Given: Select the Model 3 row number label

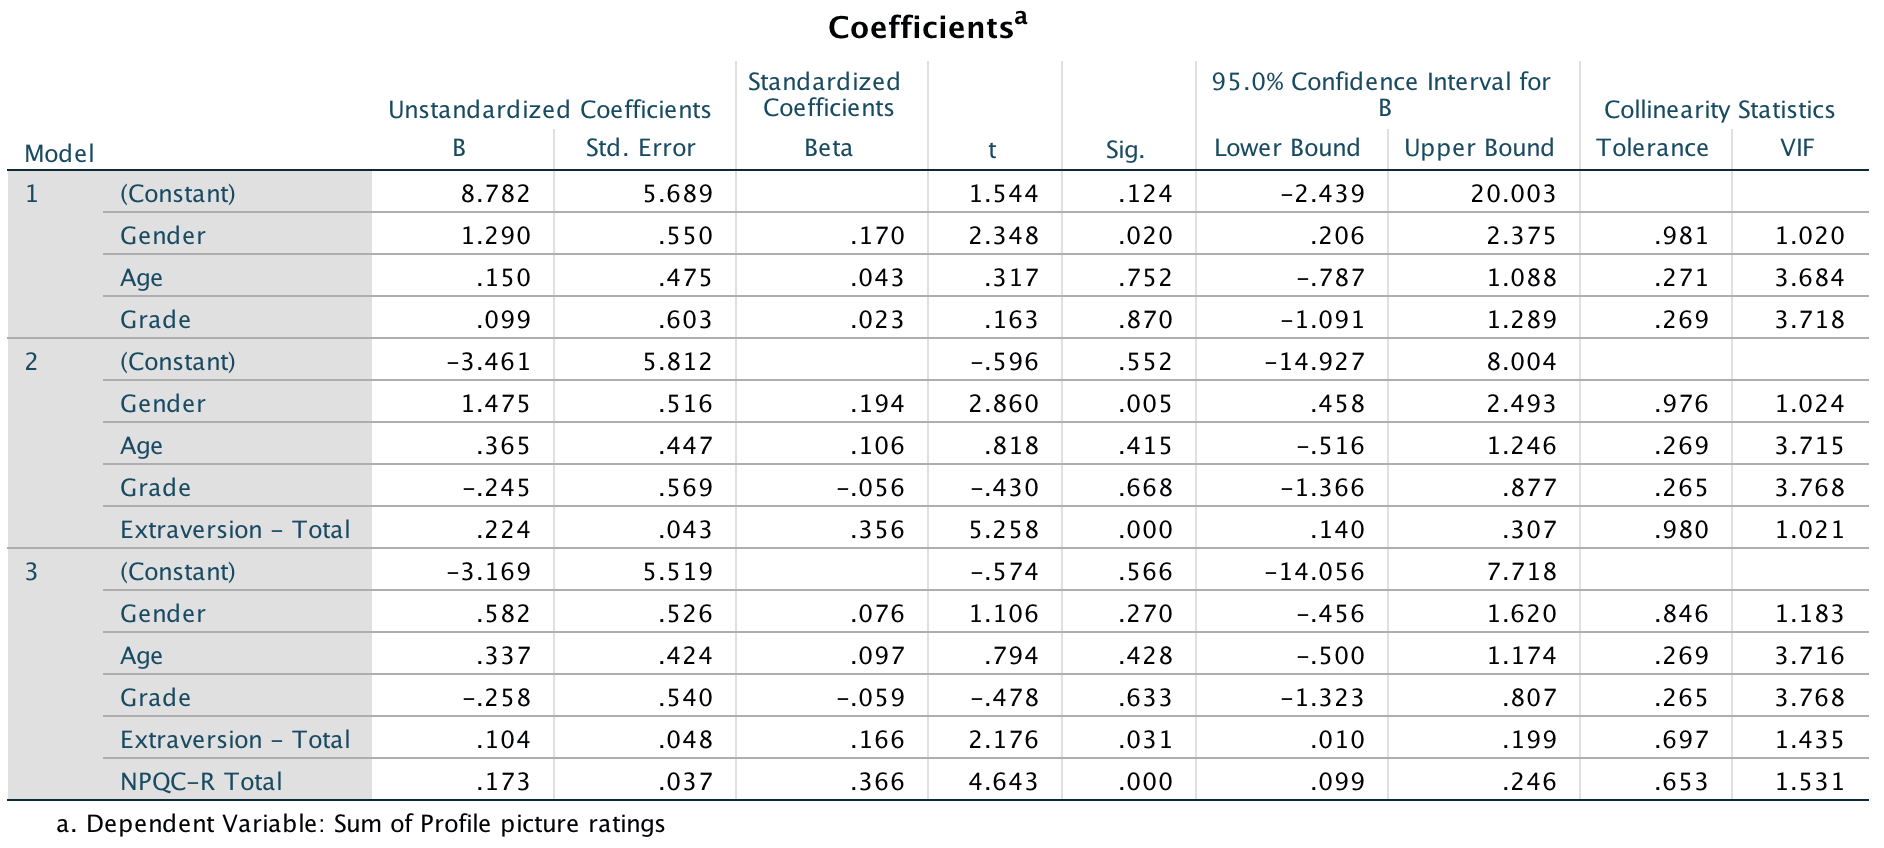Looking at the screenshot, I should 32,571.
